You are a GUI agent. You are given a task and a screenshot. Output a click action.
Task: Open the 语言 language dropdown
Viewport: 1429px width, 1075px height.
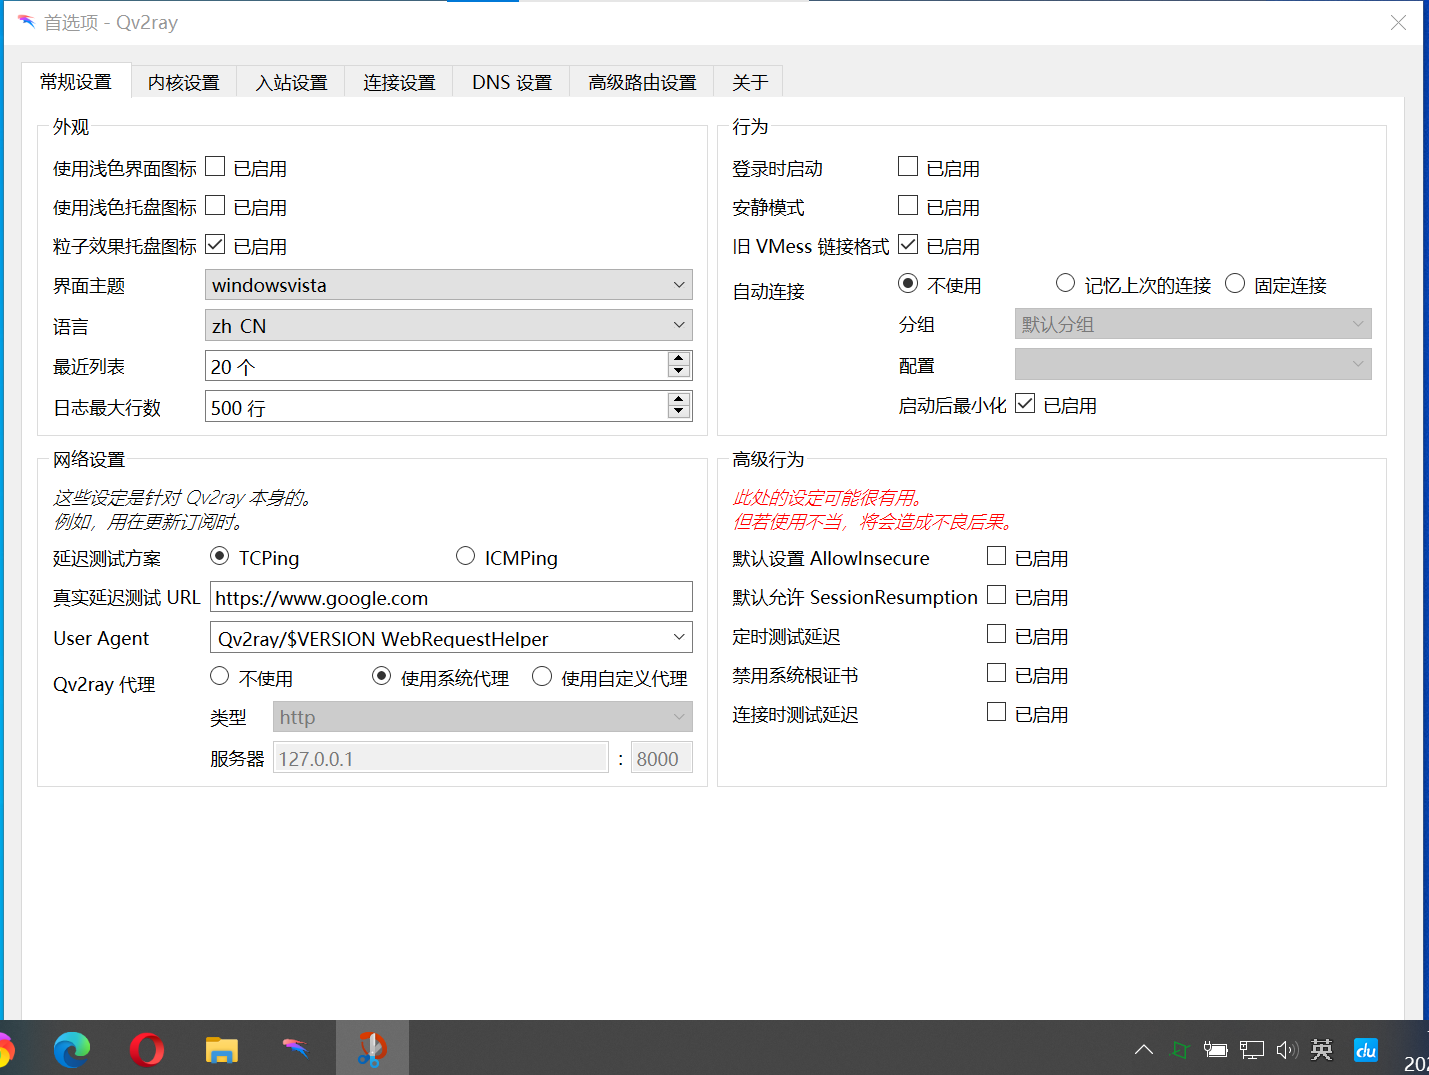pyautogui.click(x=448, y=325)
